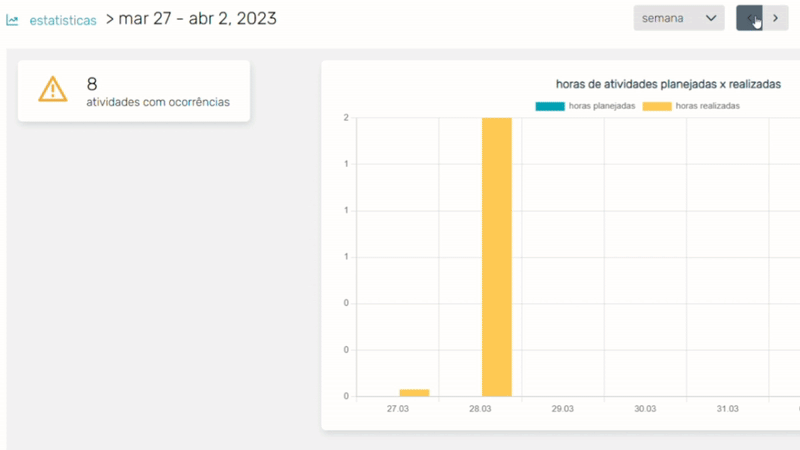Click the orange warning triangle icon
800x450 pixels.
tap(52, 90)
